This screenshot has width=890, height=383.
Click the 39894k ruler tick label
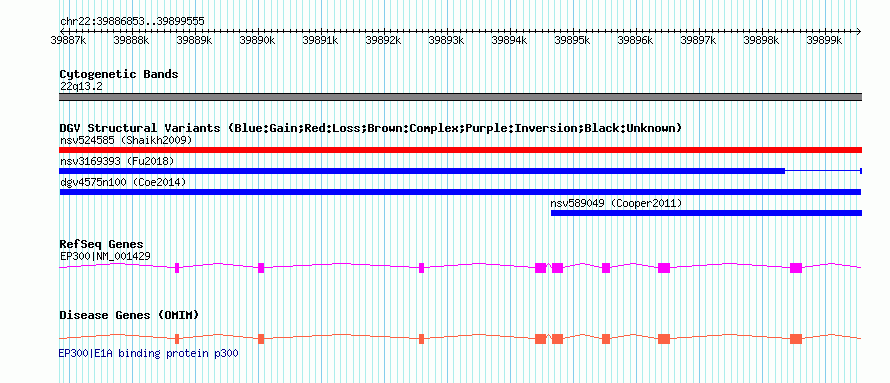[509, 40]
